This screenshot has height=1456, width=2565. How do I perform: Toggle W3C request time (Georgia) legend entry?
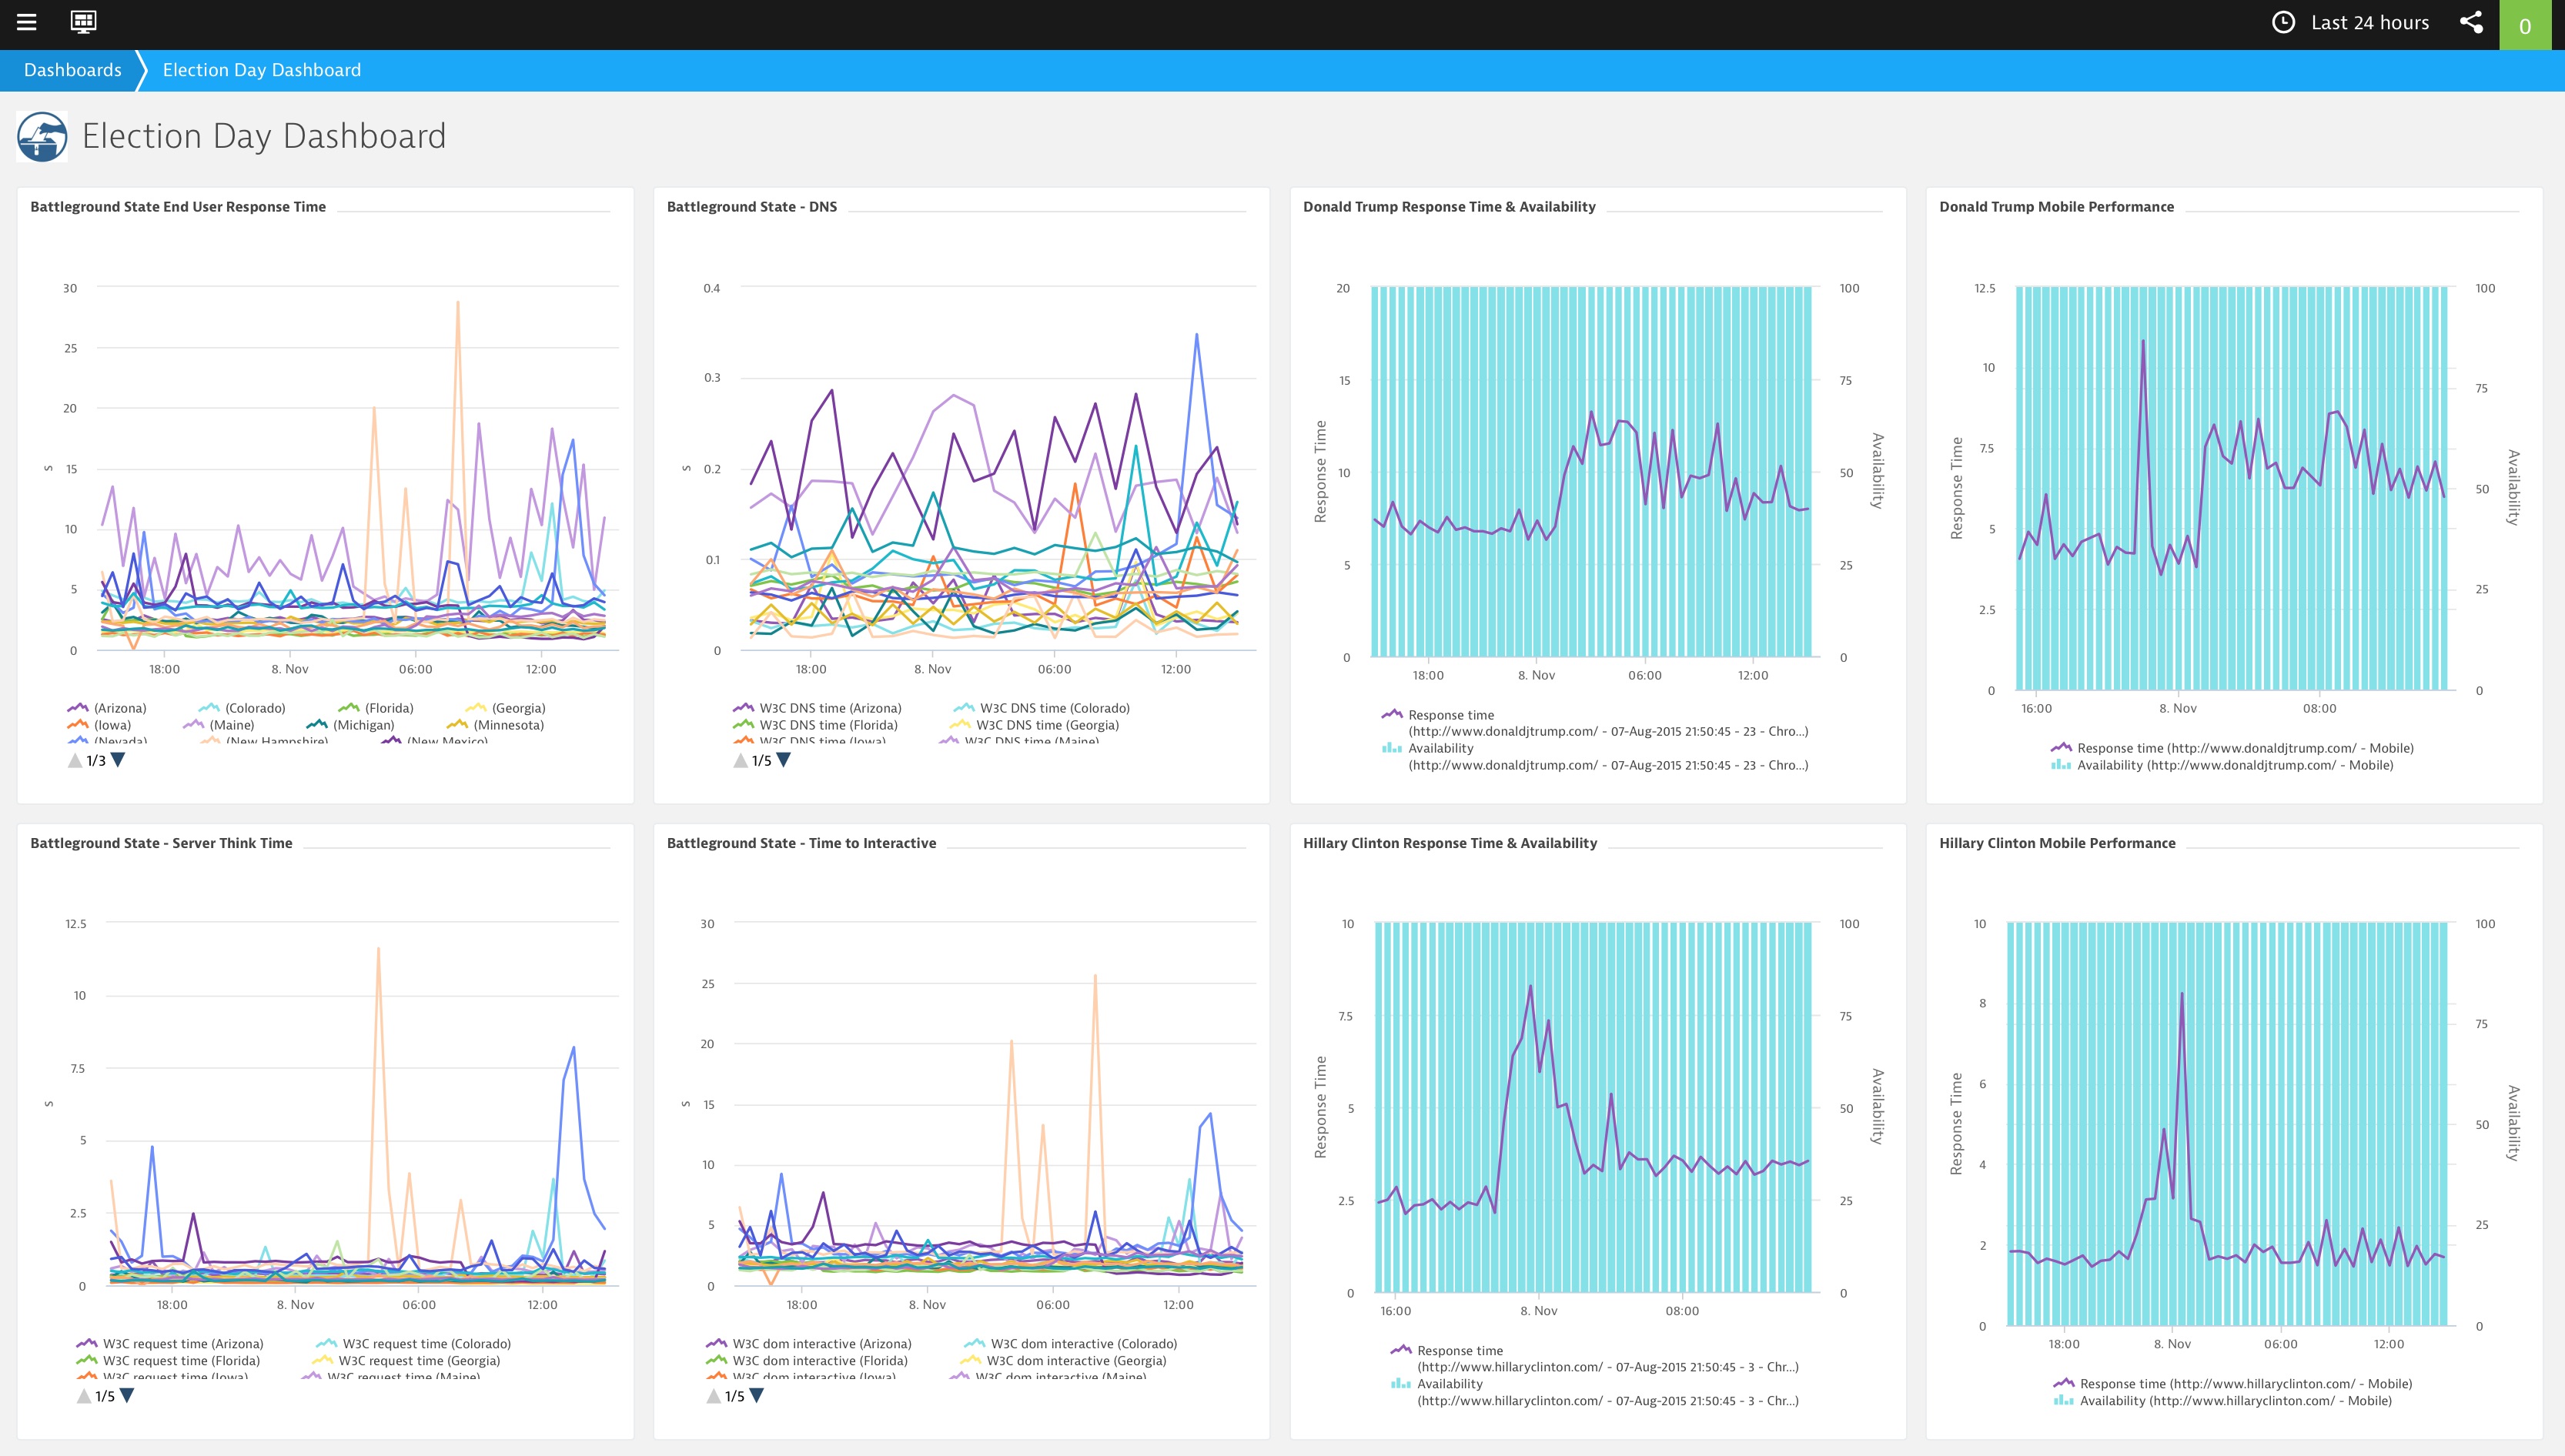coord(406,1361)
